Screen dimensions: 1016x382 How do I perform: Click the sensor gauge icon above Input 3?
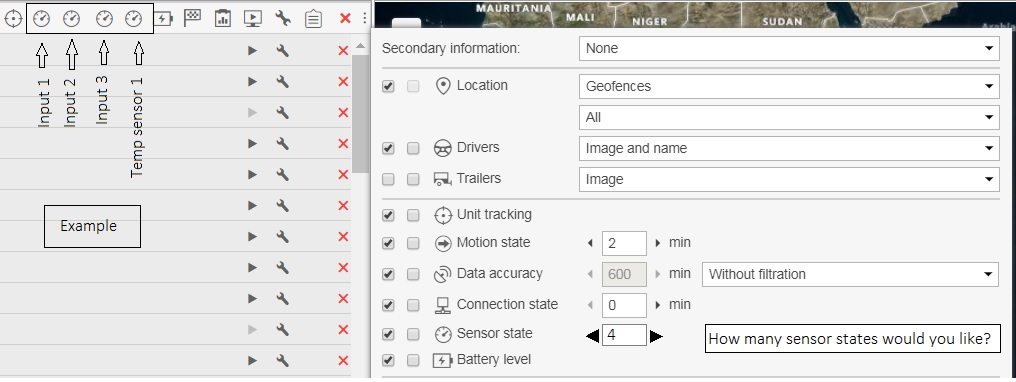tap(104, 19)
